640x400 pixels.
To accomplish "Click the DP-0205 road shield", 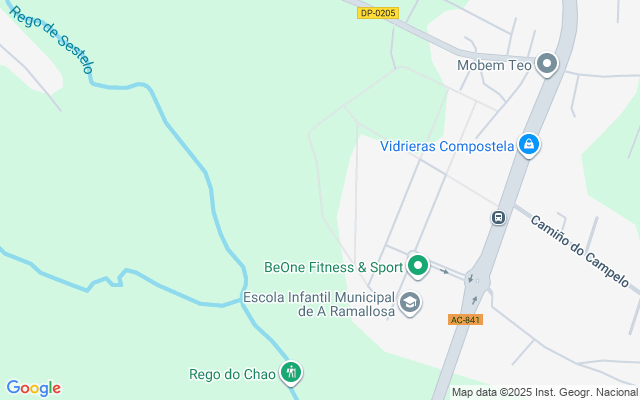I will click(x=378, y=13).
